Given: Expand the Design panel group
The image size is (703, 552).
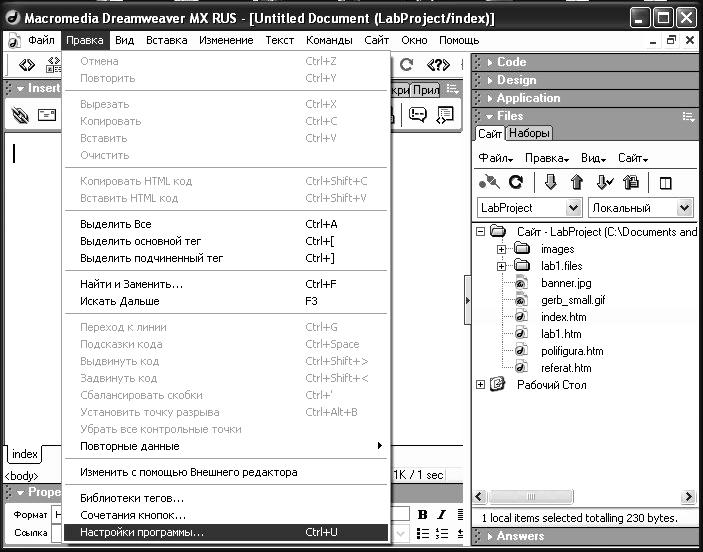Looking at the screenshot, I should tap(490, 80).
